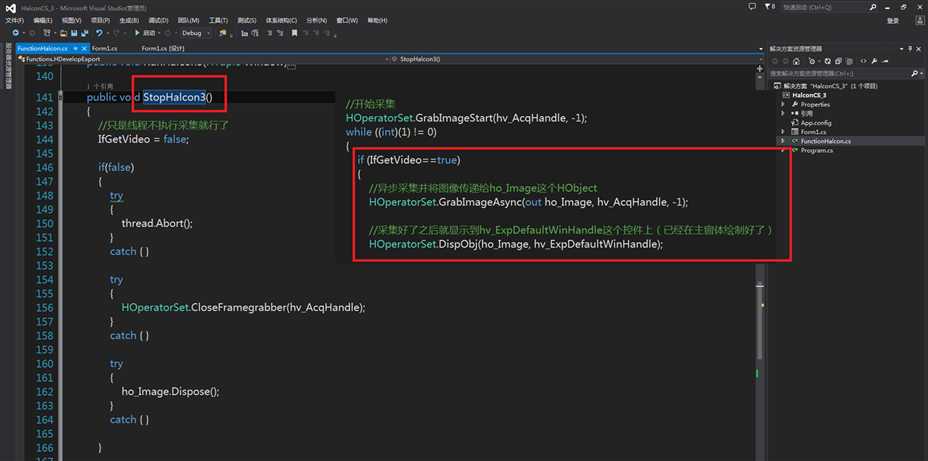Click Collapse All icon in Solution Explorer
The width and height of the screenshot is (928, 461).
point(838,61)
